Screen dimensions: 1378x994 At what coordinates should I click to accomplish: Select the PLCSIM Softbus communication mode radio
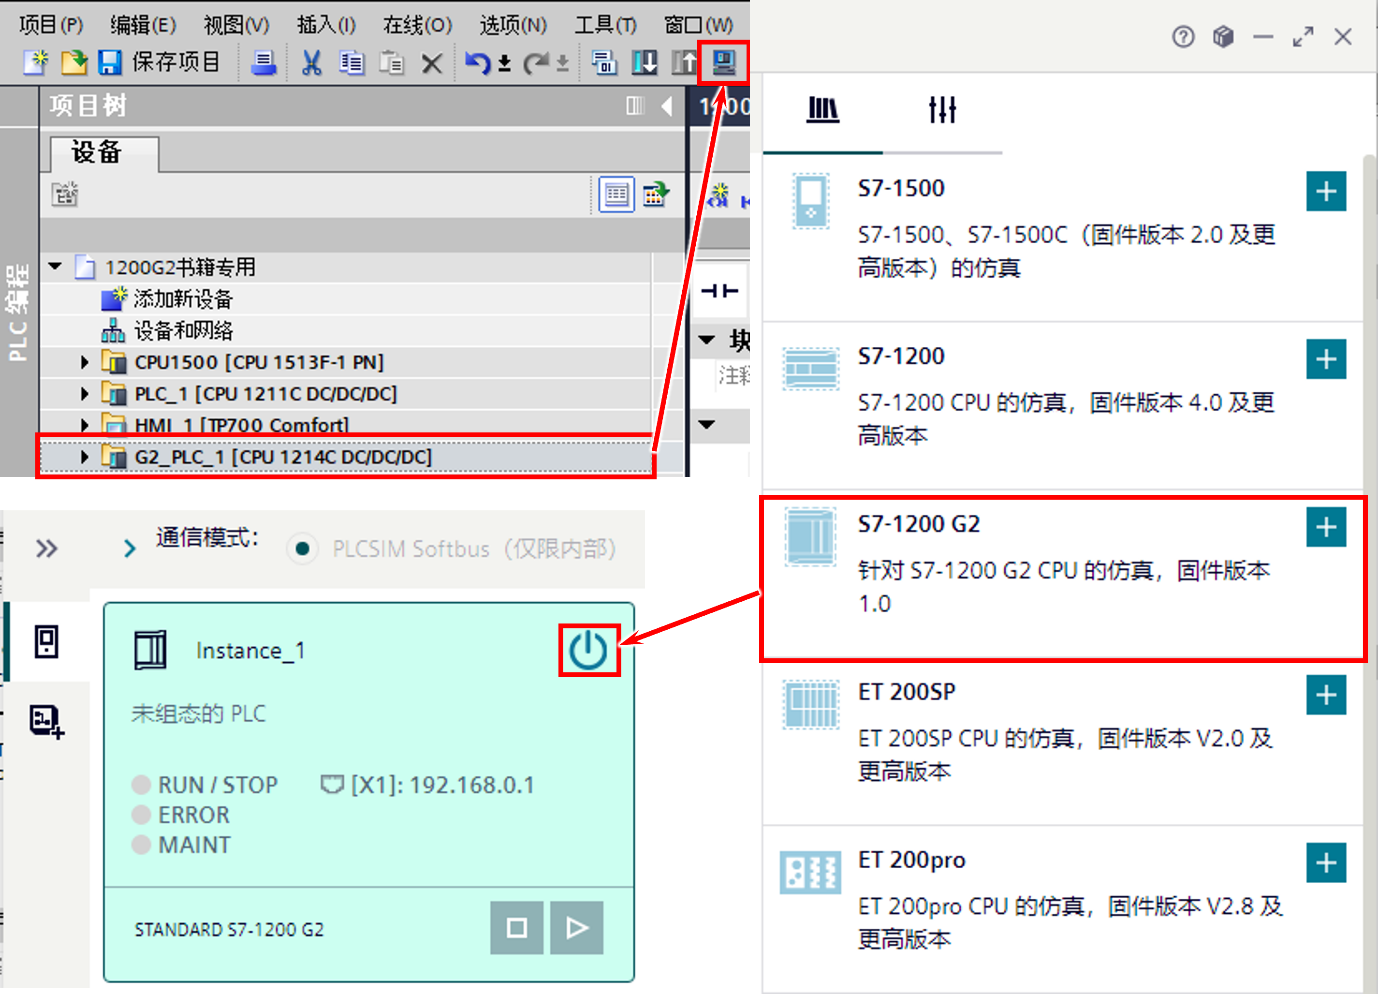pyautogui.click(x=302, y=548)
